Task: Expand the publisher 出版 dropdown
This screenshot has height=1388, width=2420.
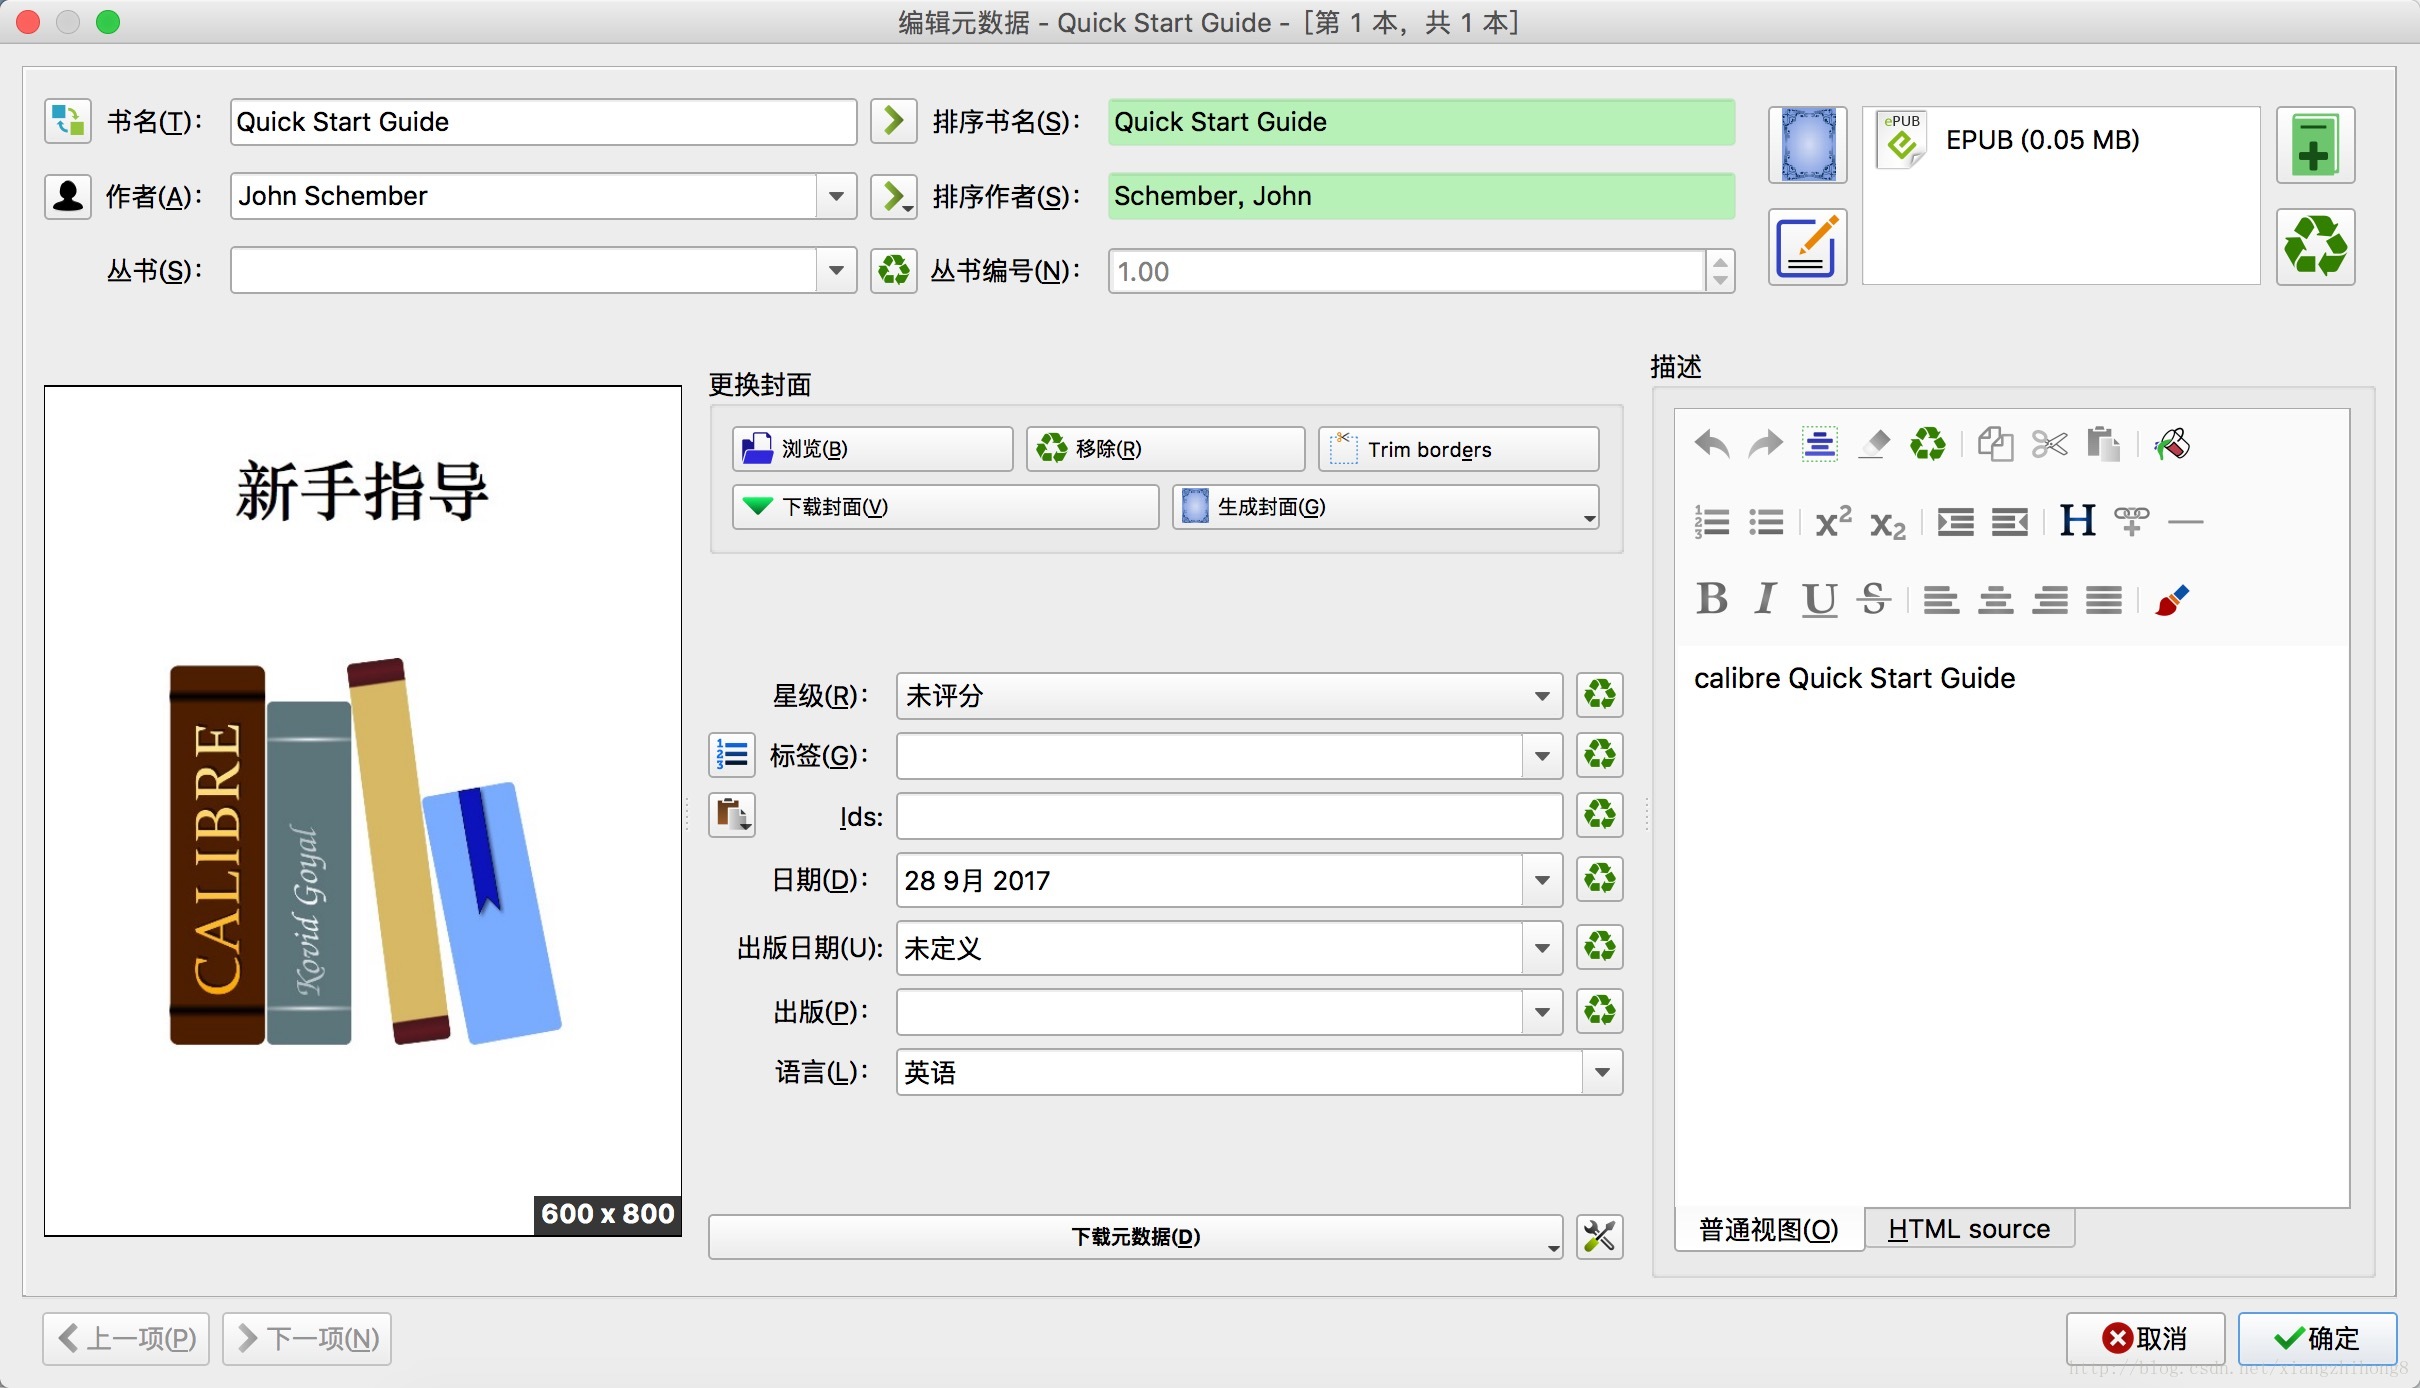Action: point(1542,1012)
